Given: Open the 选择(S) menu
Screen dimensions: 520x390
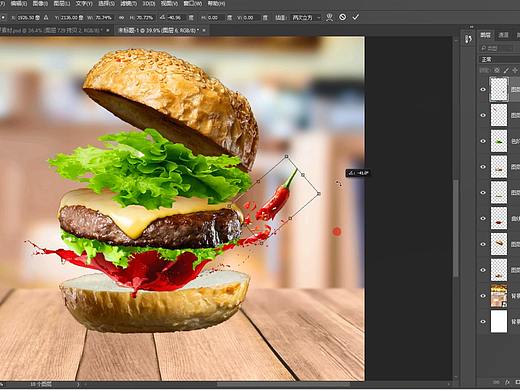Looking at the screenshot, I should click(x=106, y=4).
